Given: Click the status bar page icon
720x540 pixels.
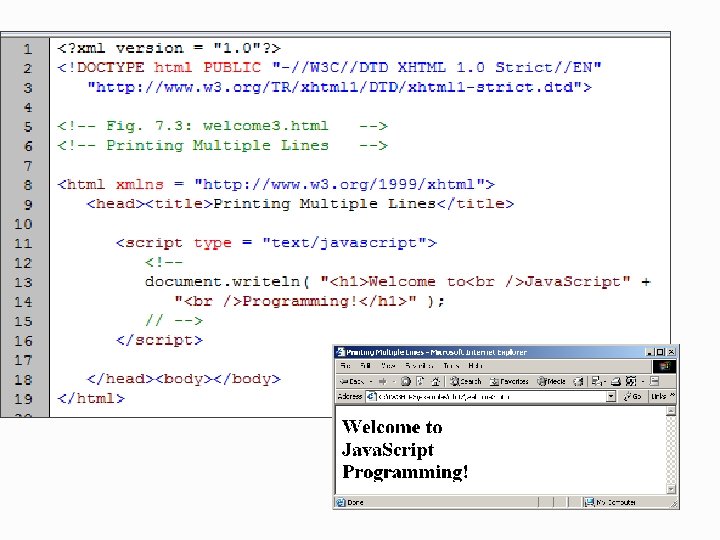Looking at the screenshot, I should click(340, 502).
